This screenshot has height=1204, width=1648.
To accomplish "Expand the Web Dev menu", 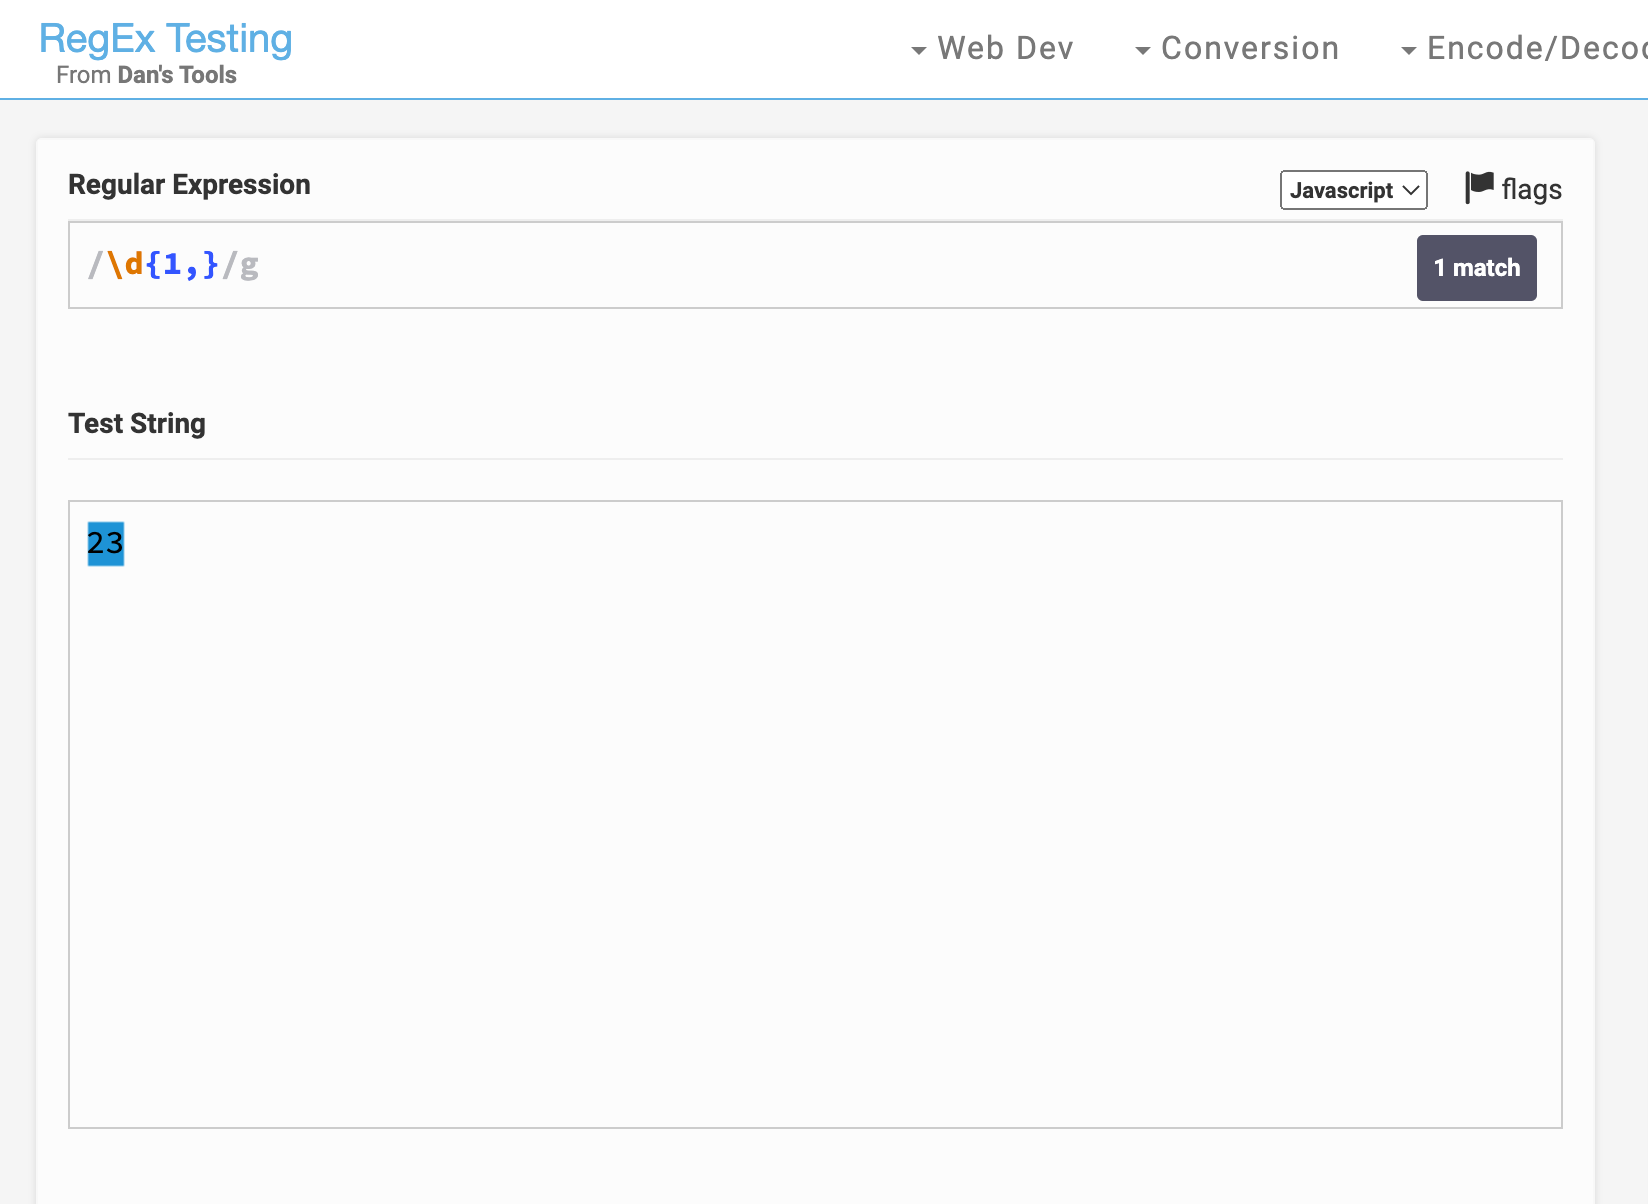I will [1004, 48].
